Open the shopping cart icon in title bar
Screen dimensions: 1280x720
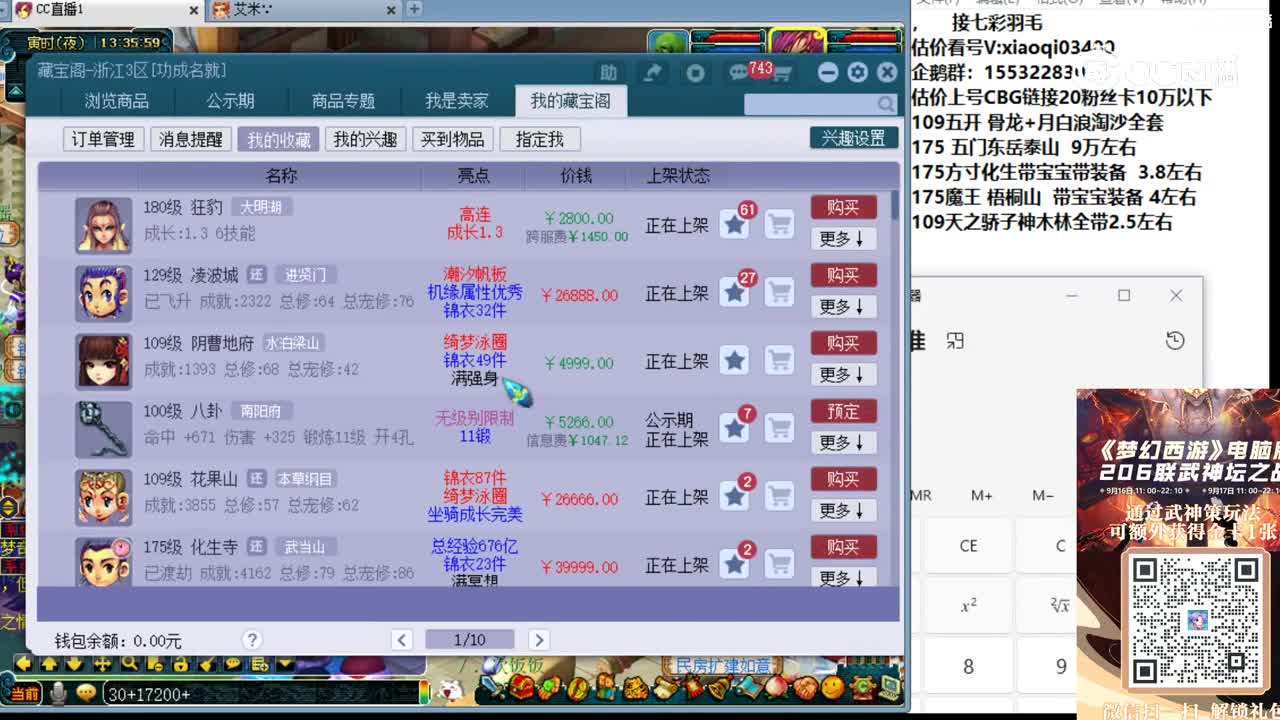(x=783, y=74)
